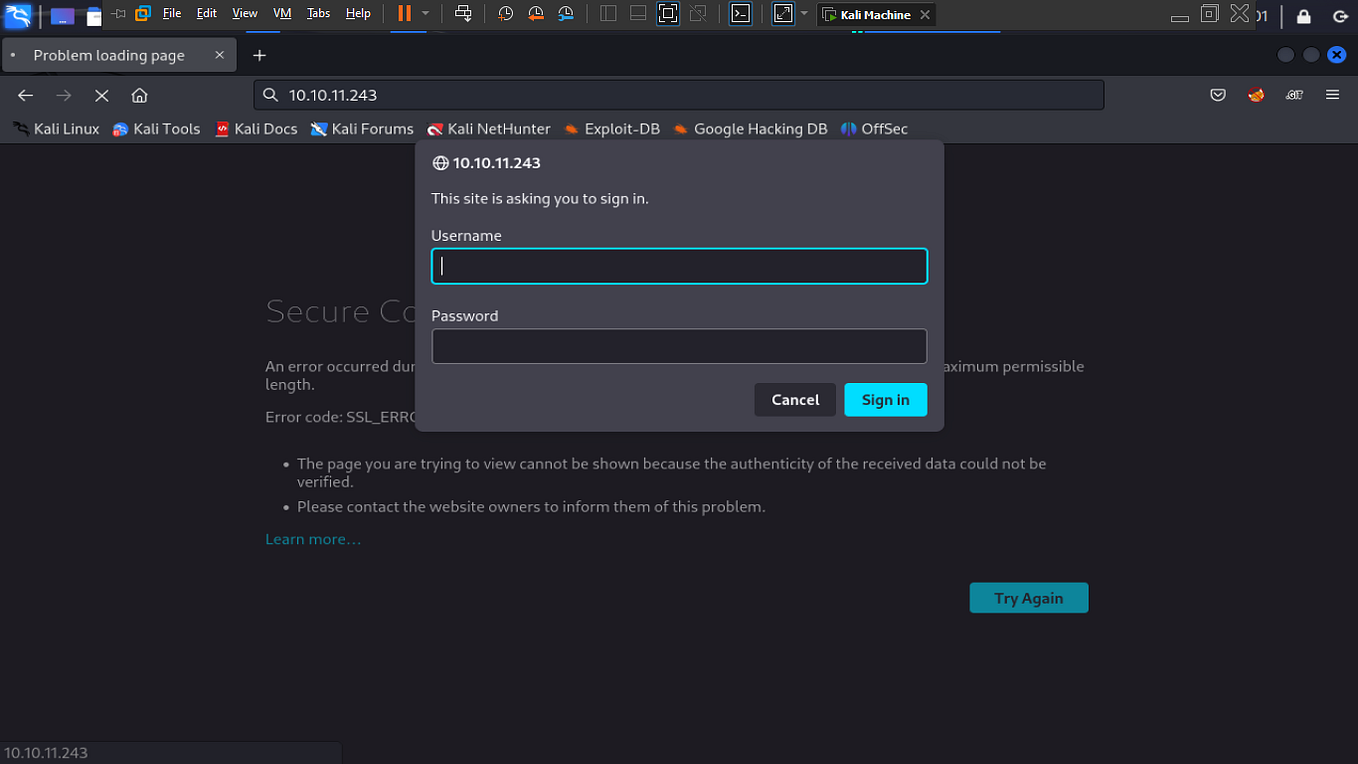Expand the fullscreen options dropdown arrow
This screenshot has width=1358, height=764.
(804, 14)
